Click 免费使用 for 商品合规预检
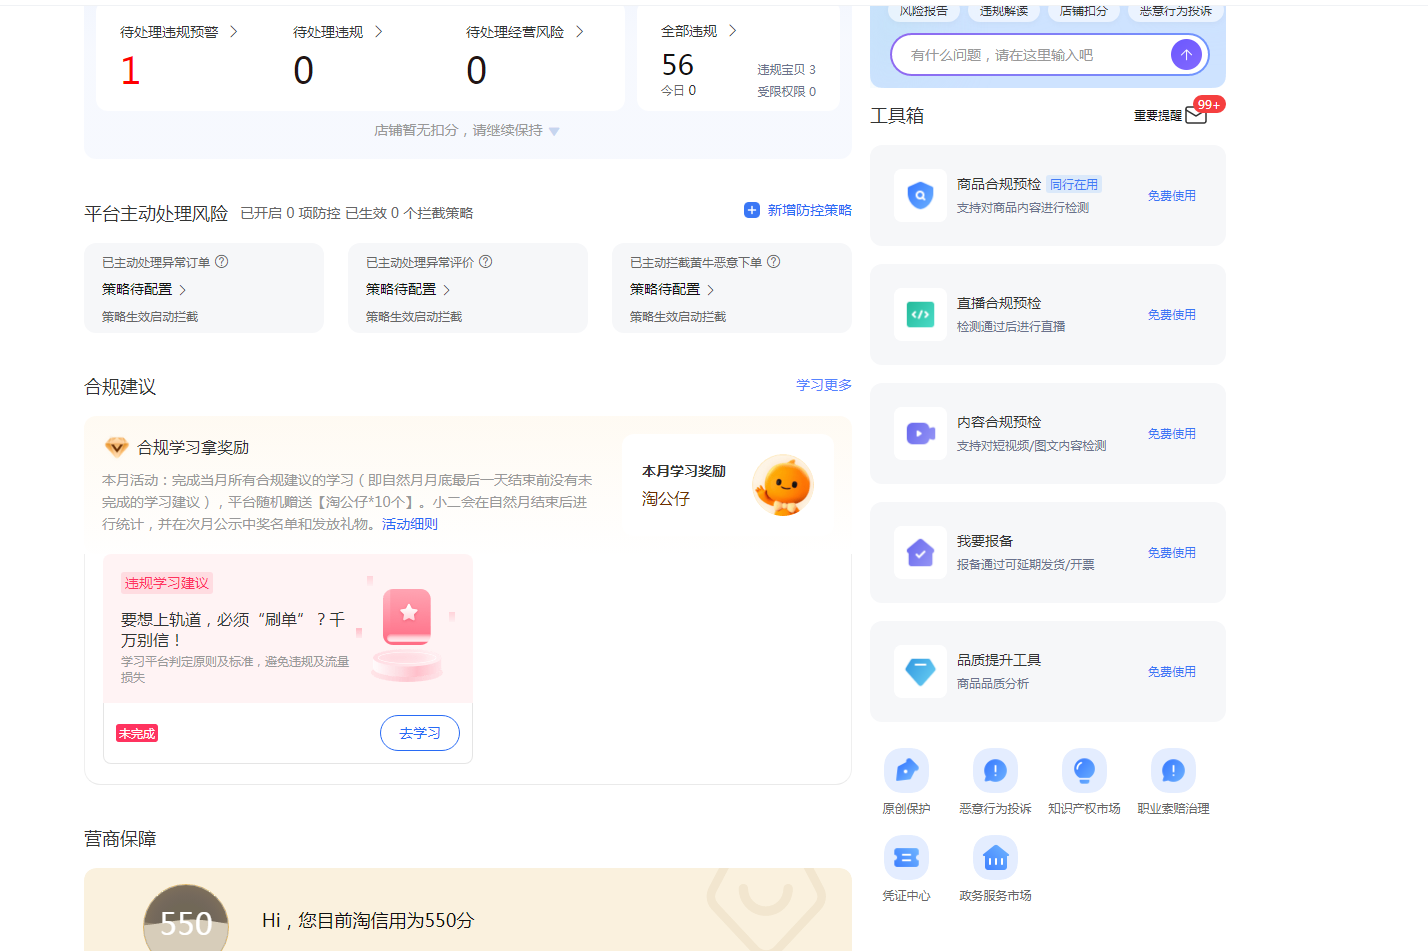Image resolution: width=1428 pixels, height=951 pixels. click(x=1172, y=196)
